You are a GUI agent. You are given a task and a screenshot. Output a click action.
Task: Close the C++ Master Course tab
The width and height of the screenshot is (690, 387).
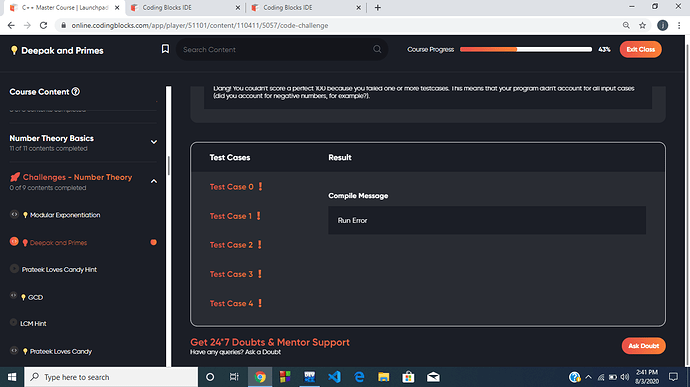117,7
